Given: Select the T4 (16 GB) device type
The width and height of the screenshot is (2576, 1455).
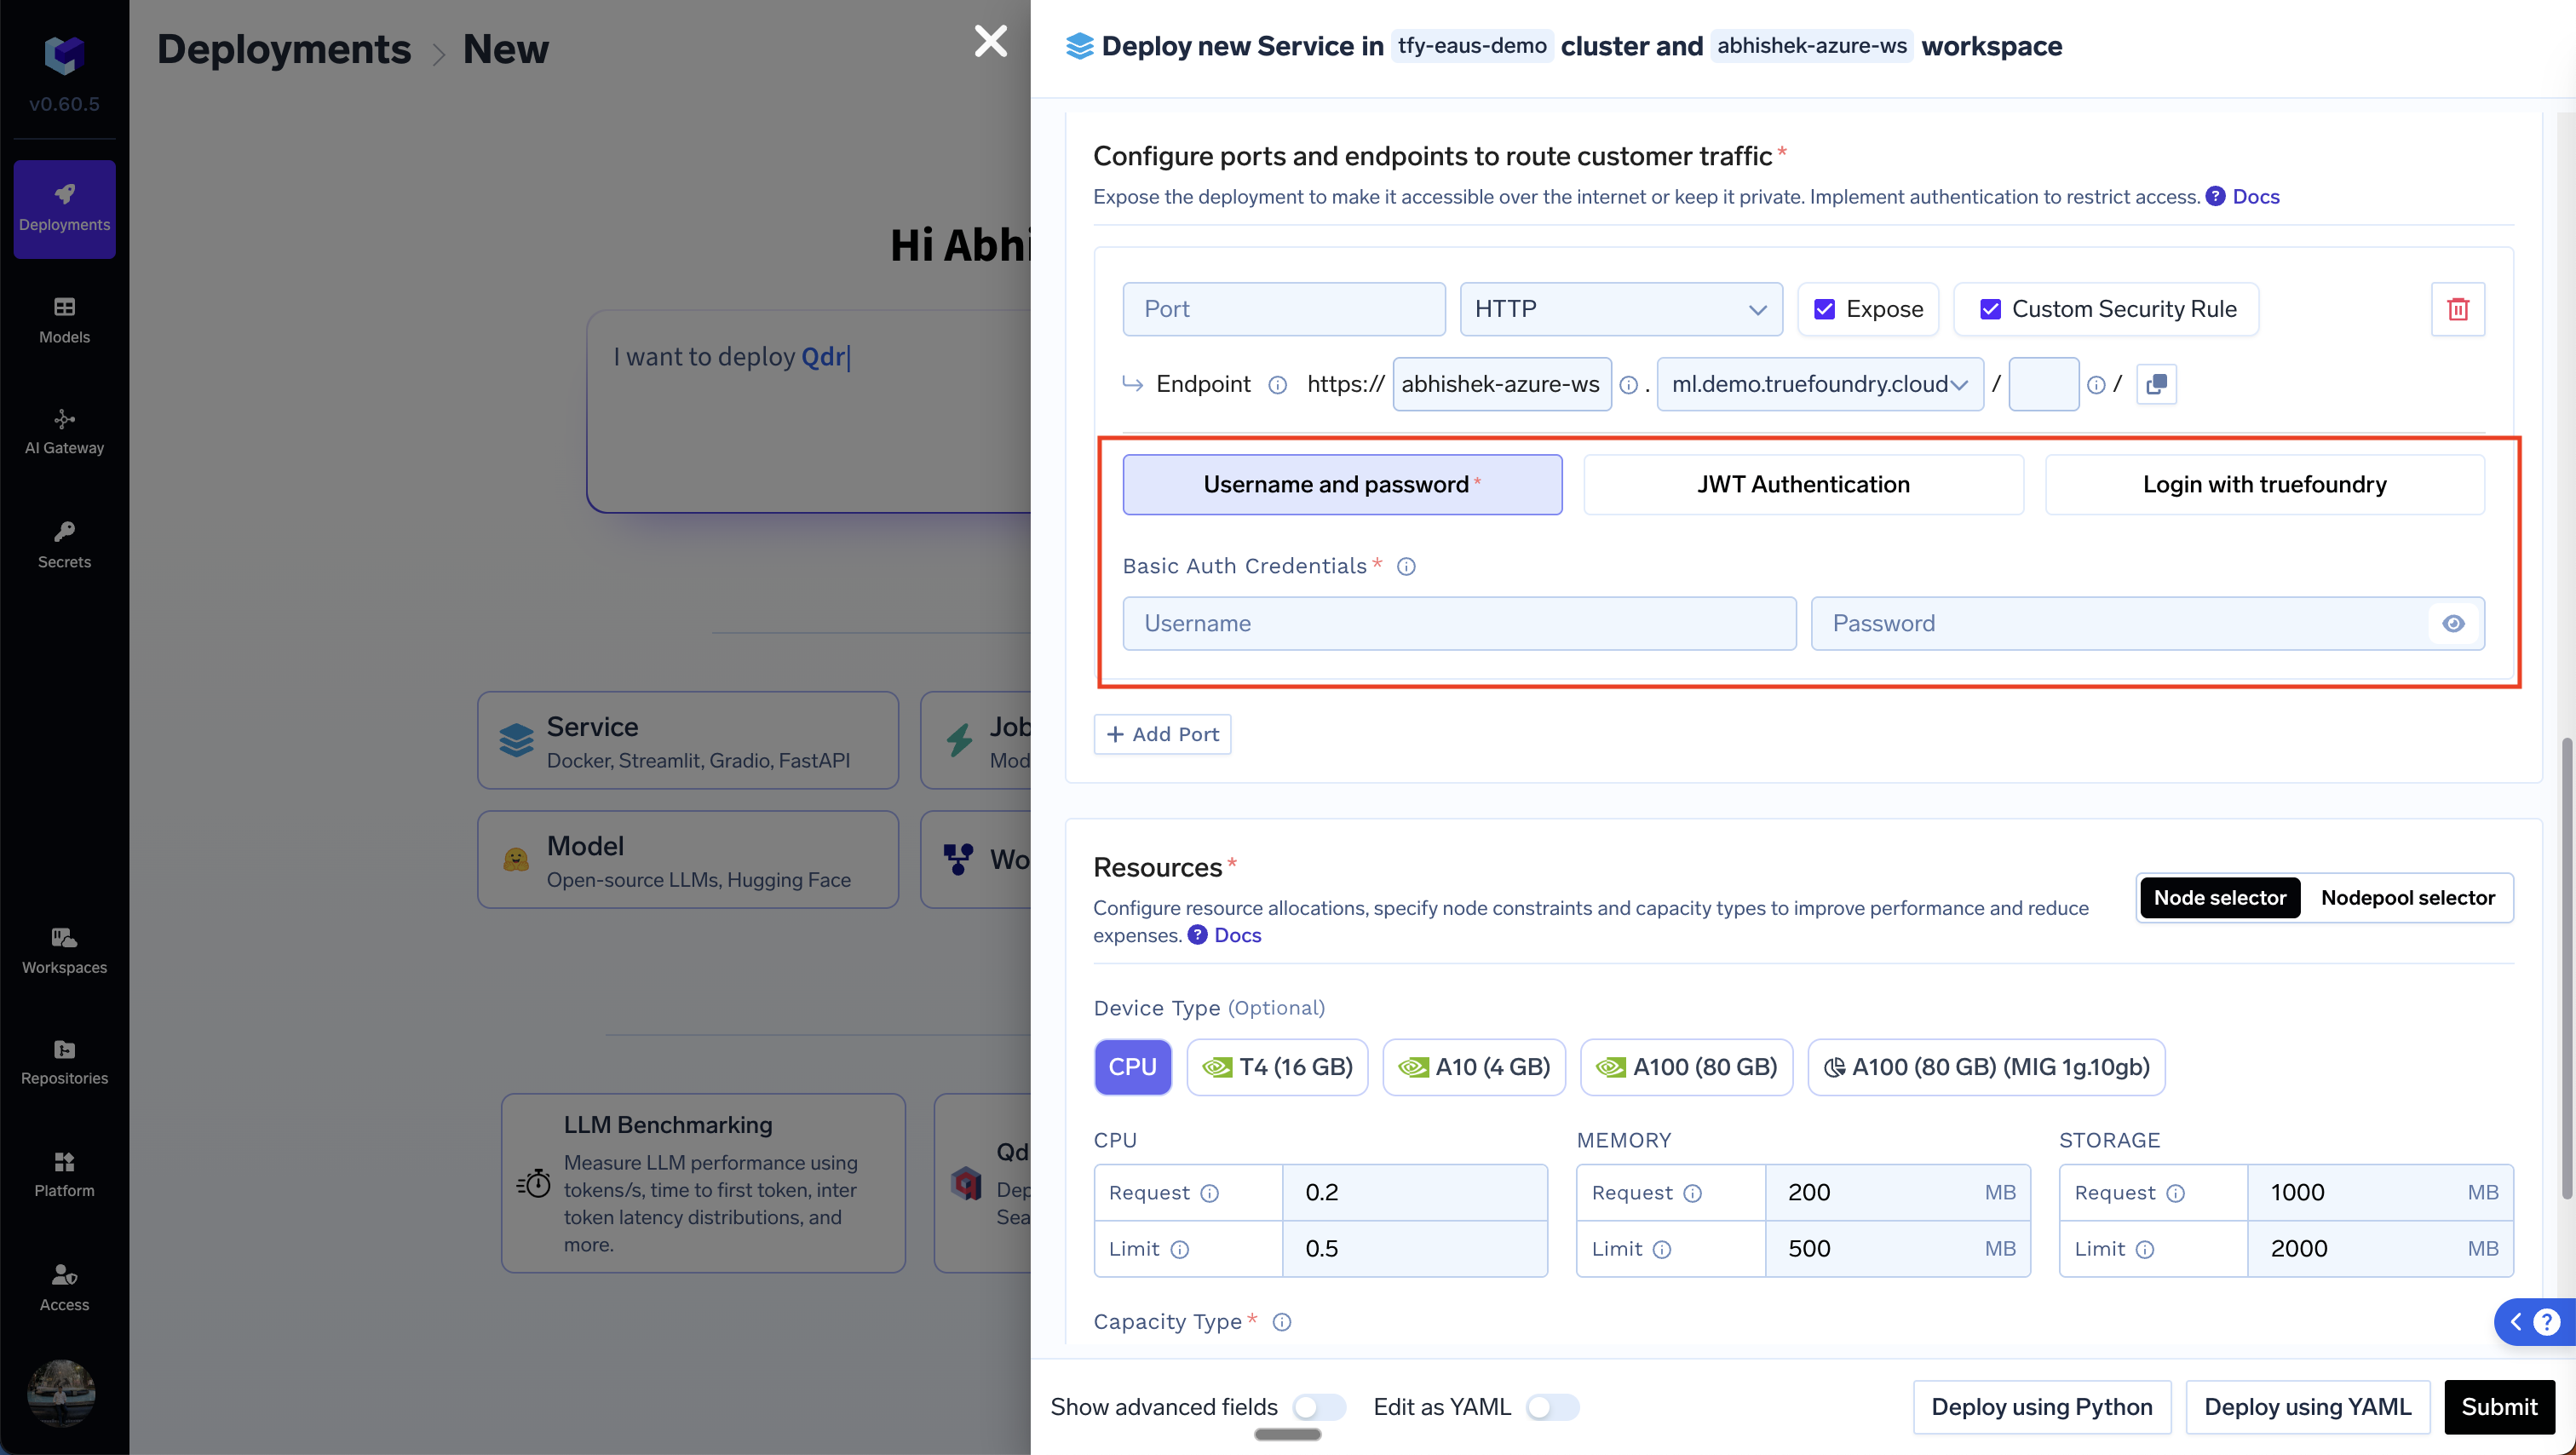Looking at the screenshot, I should point(1277,1067).
